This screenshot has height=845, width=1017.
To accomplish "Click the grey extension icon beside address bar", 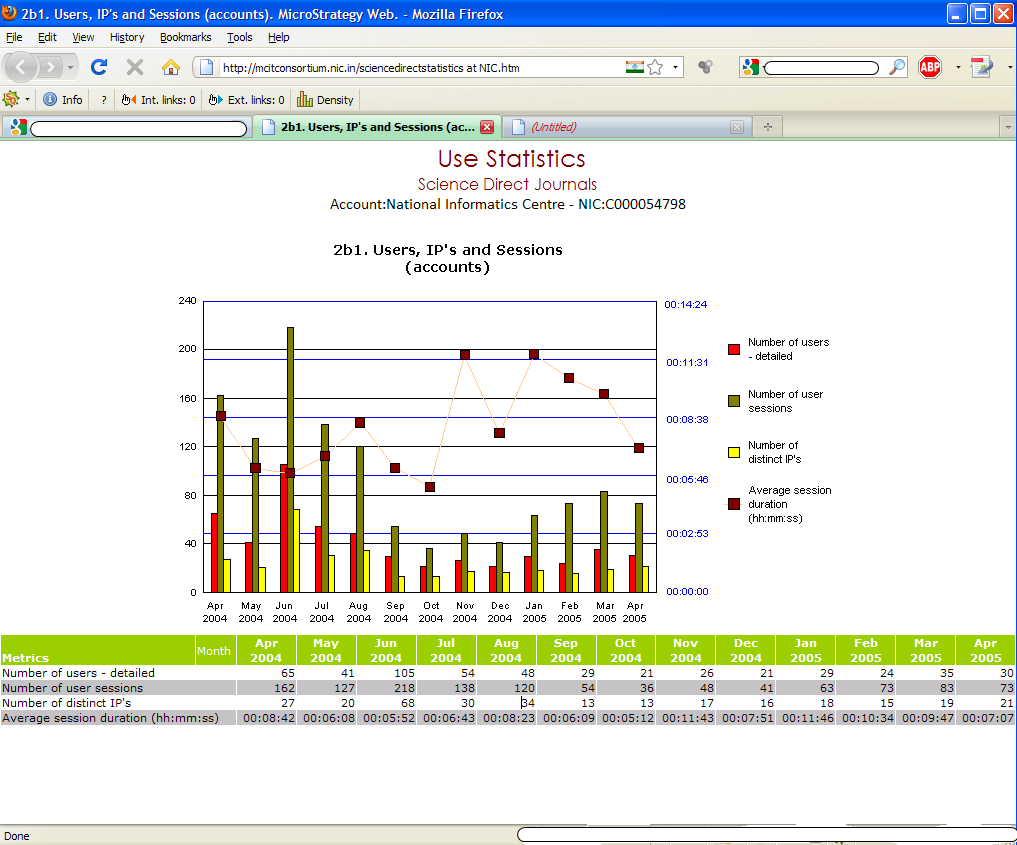I will [705, 67].
